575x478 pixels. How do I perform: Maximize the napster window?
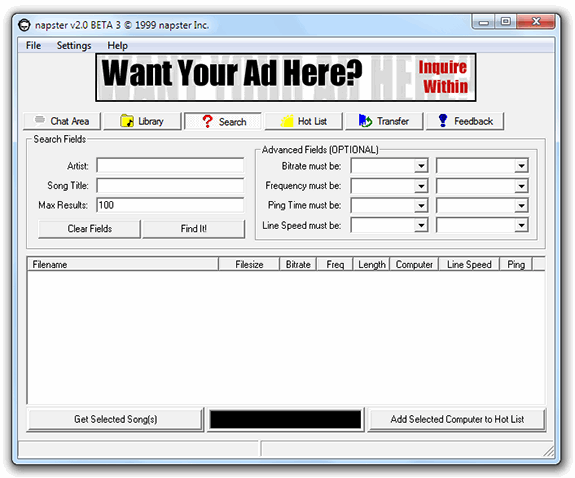[506, 22]
